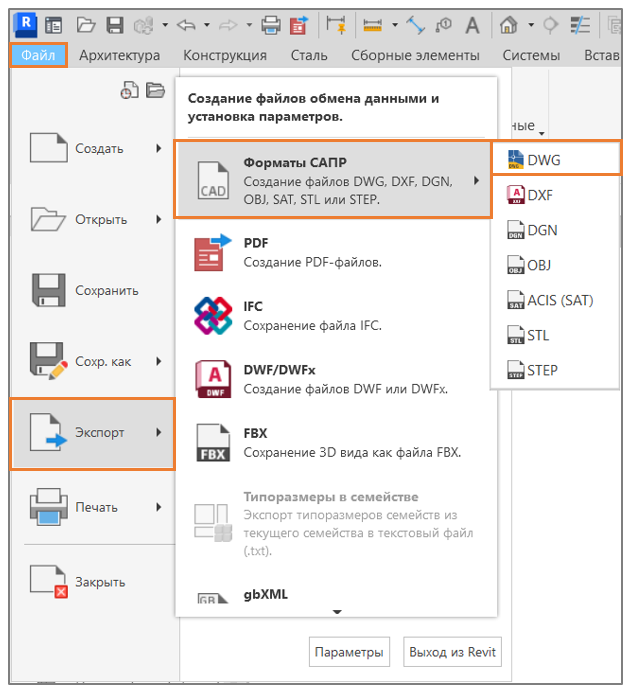Viewport: 633px width, 692px height.
Task: Choose DGN in the CAD formats submenu
Action: [x=554, y=230]
